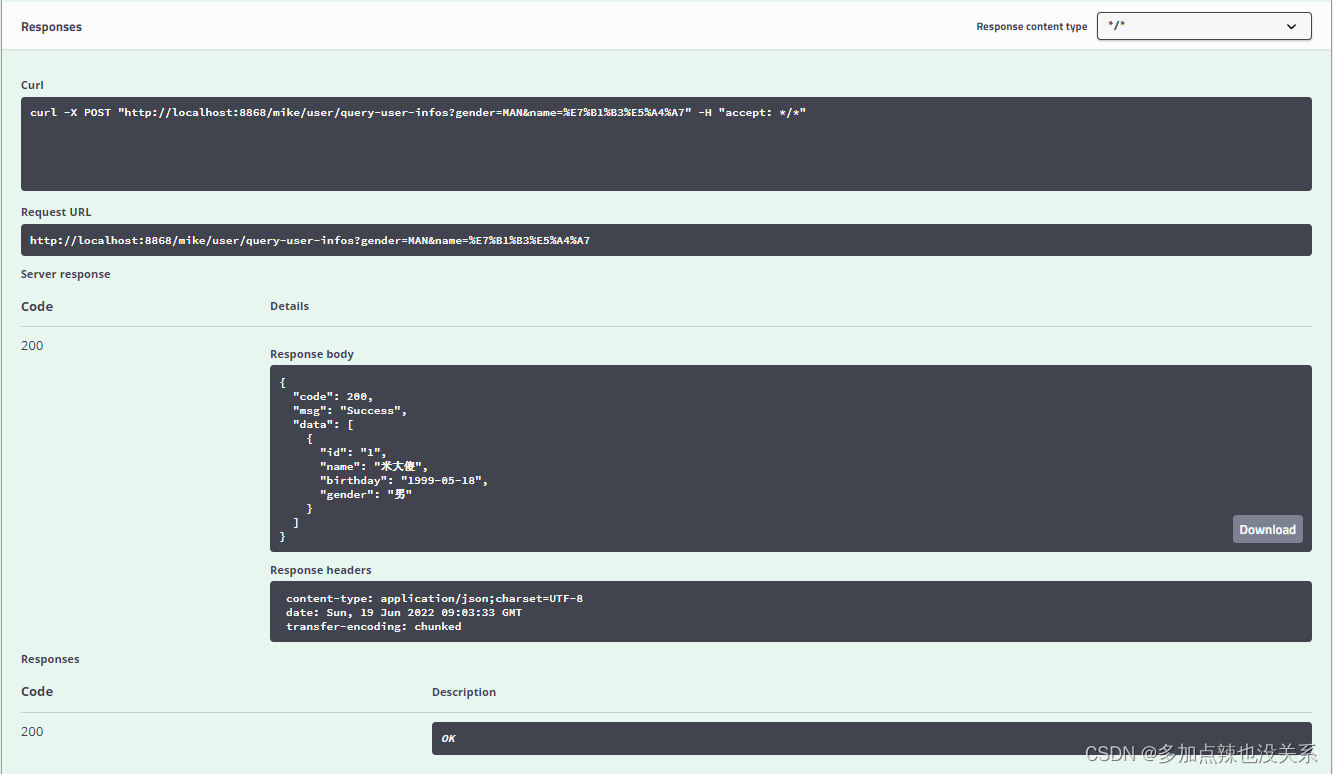Click the "birthday": "1999-05-18" line
The width and height of the screenshot is (1333, 774).
404,481
